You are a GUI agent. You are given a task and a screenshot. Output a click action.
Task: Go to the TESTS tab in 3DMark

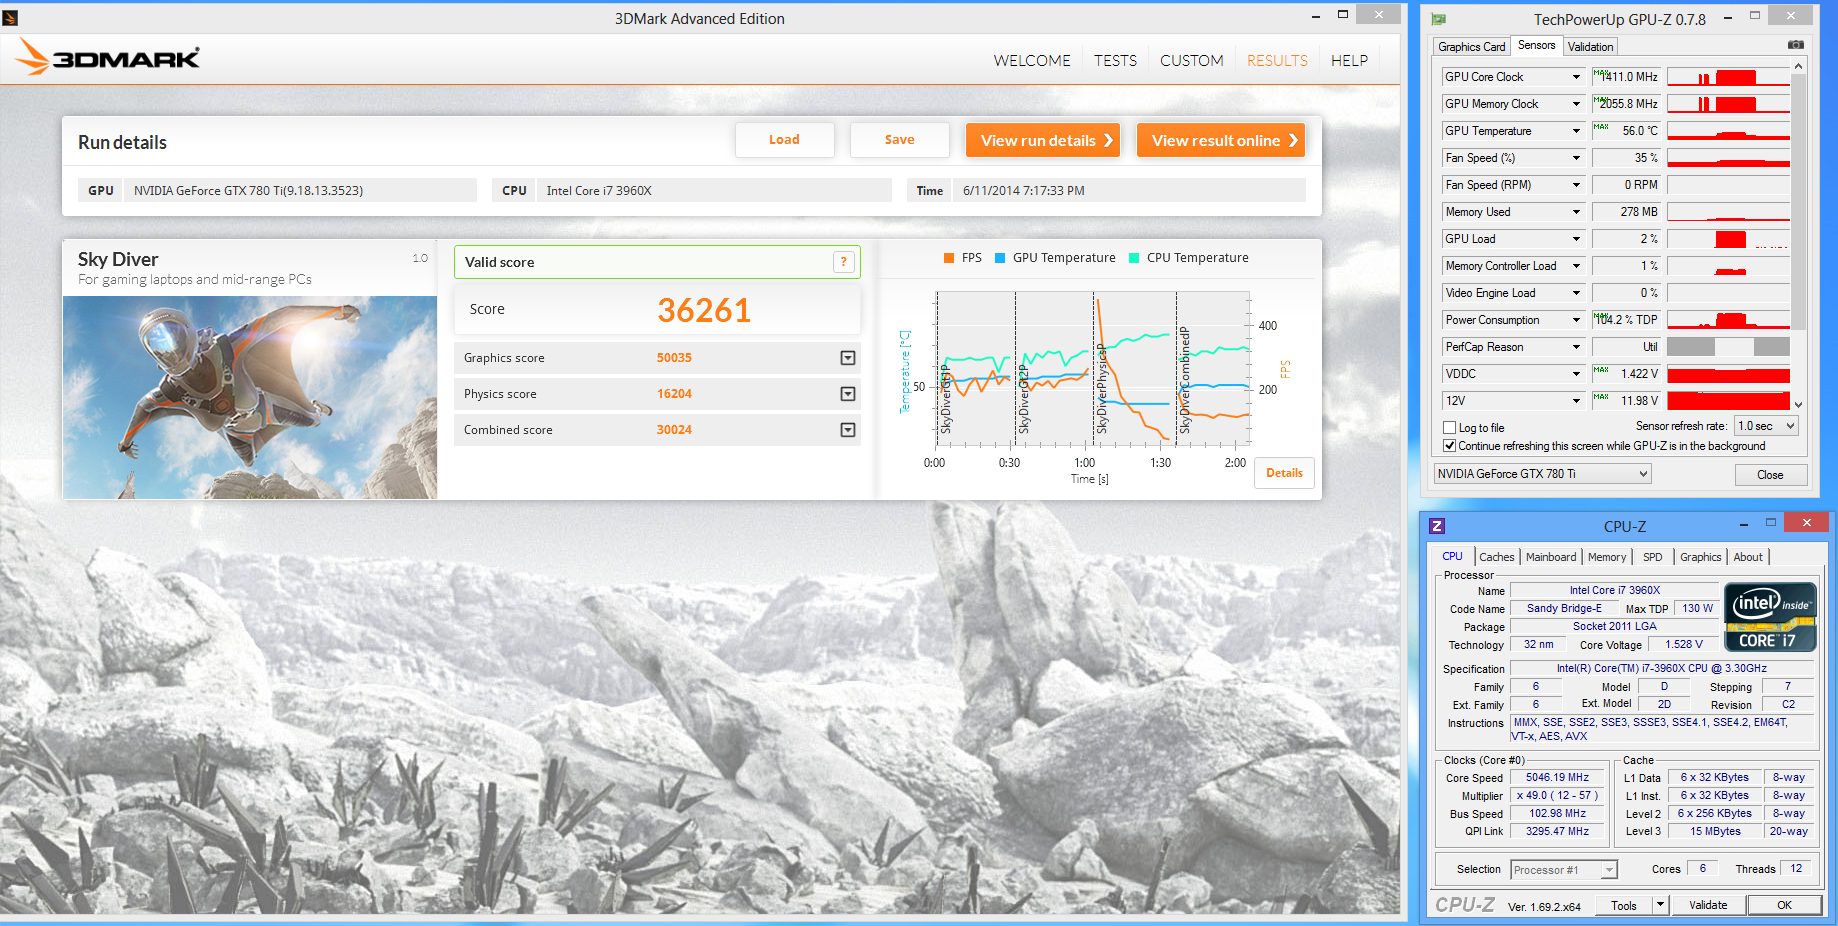pyautogui.click(x=1115, y=61)
